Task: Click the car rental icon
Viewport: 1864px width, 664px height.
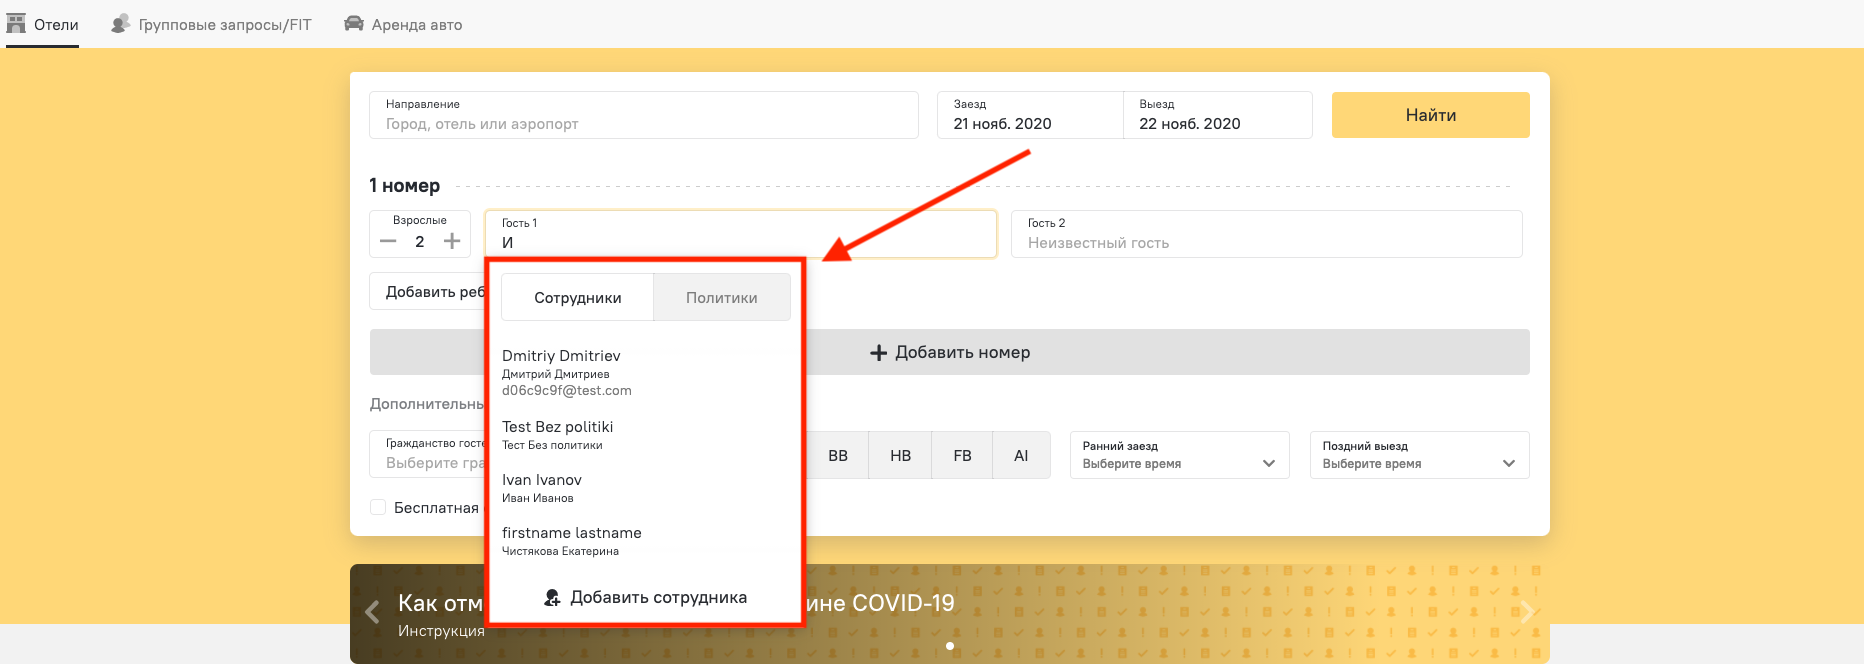Action: (x=354, y=24)
